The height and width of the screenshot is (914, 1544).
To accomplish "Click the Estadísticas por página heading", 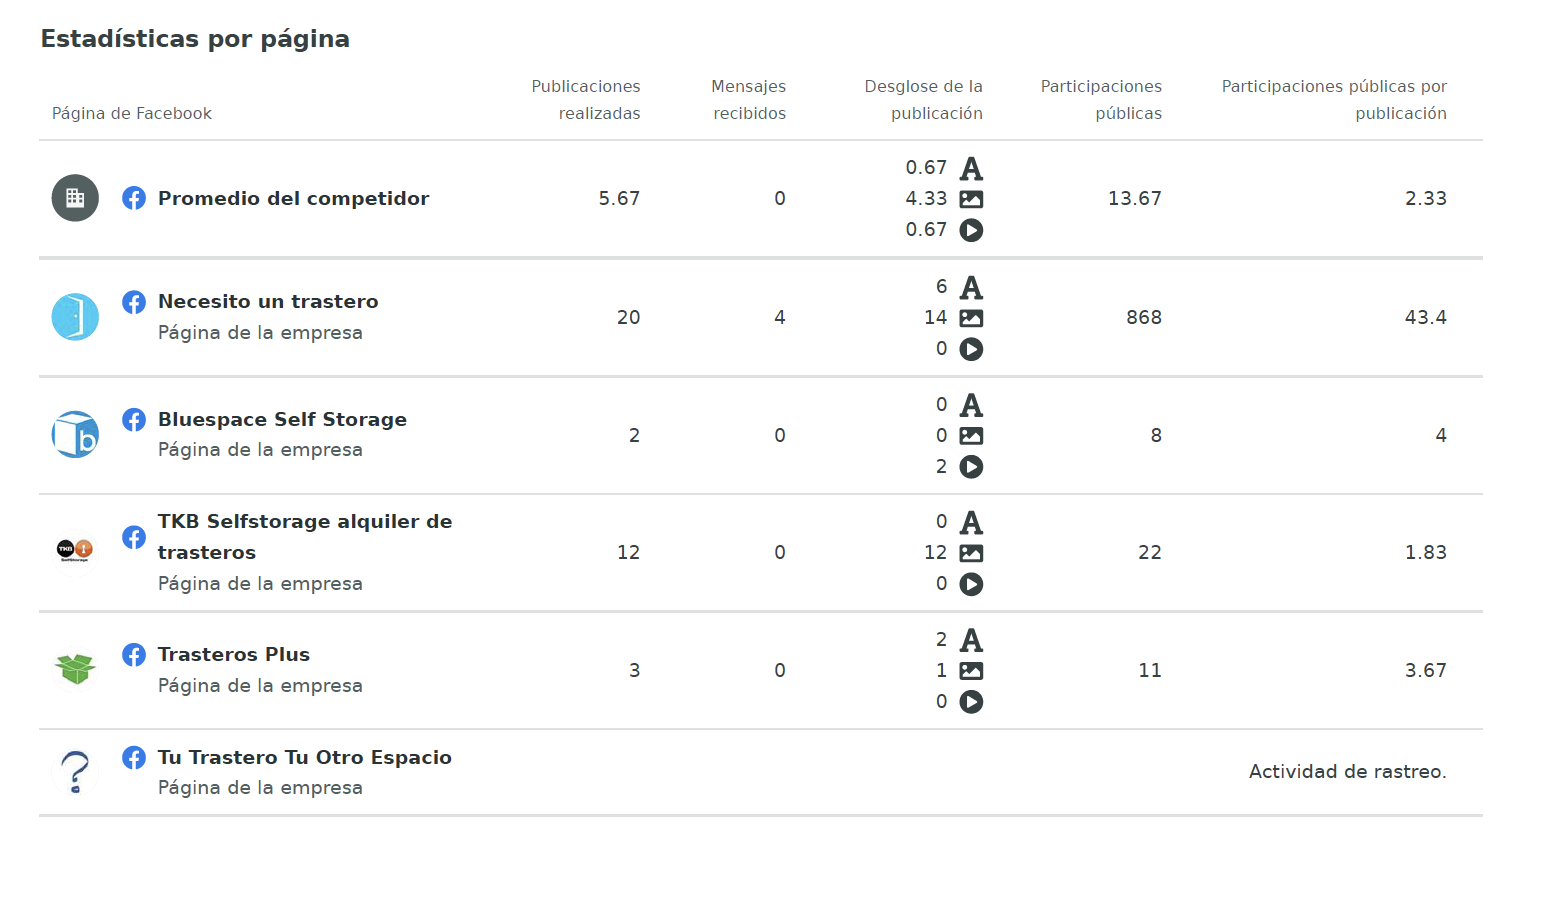I will [x=195, y=39].
